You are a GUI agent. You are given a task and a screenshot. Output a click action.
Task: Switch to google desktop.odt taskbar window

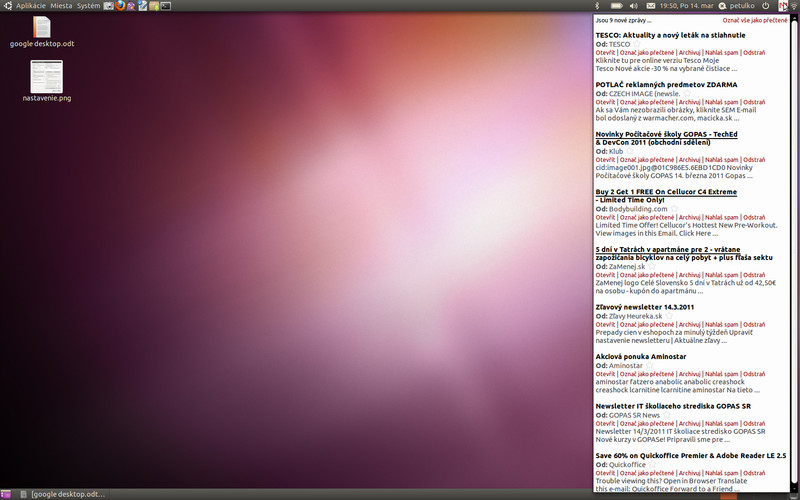(x=63, y=494)
